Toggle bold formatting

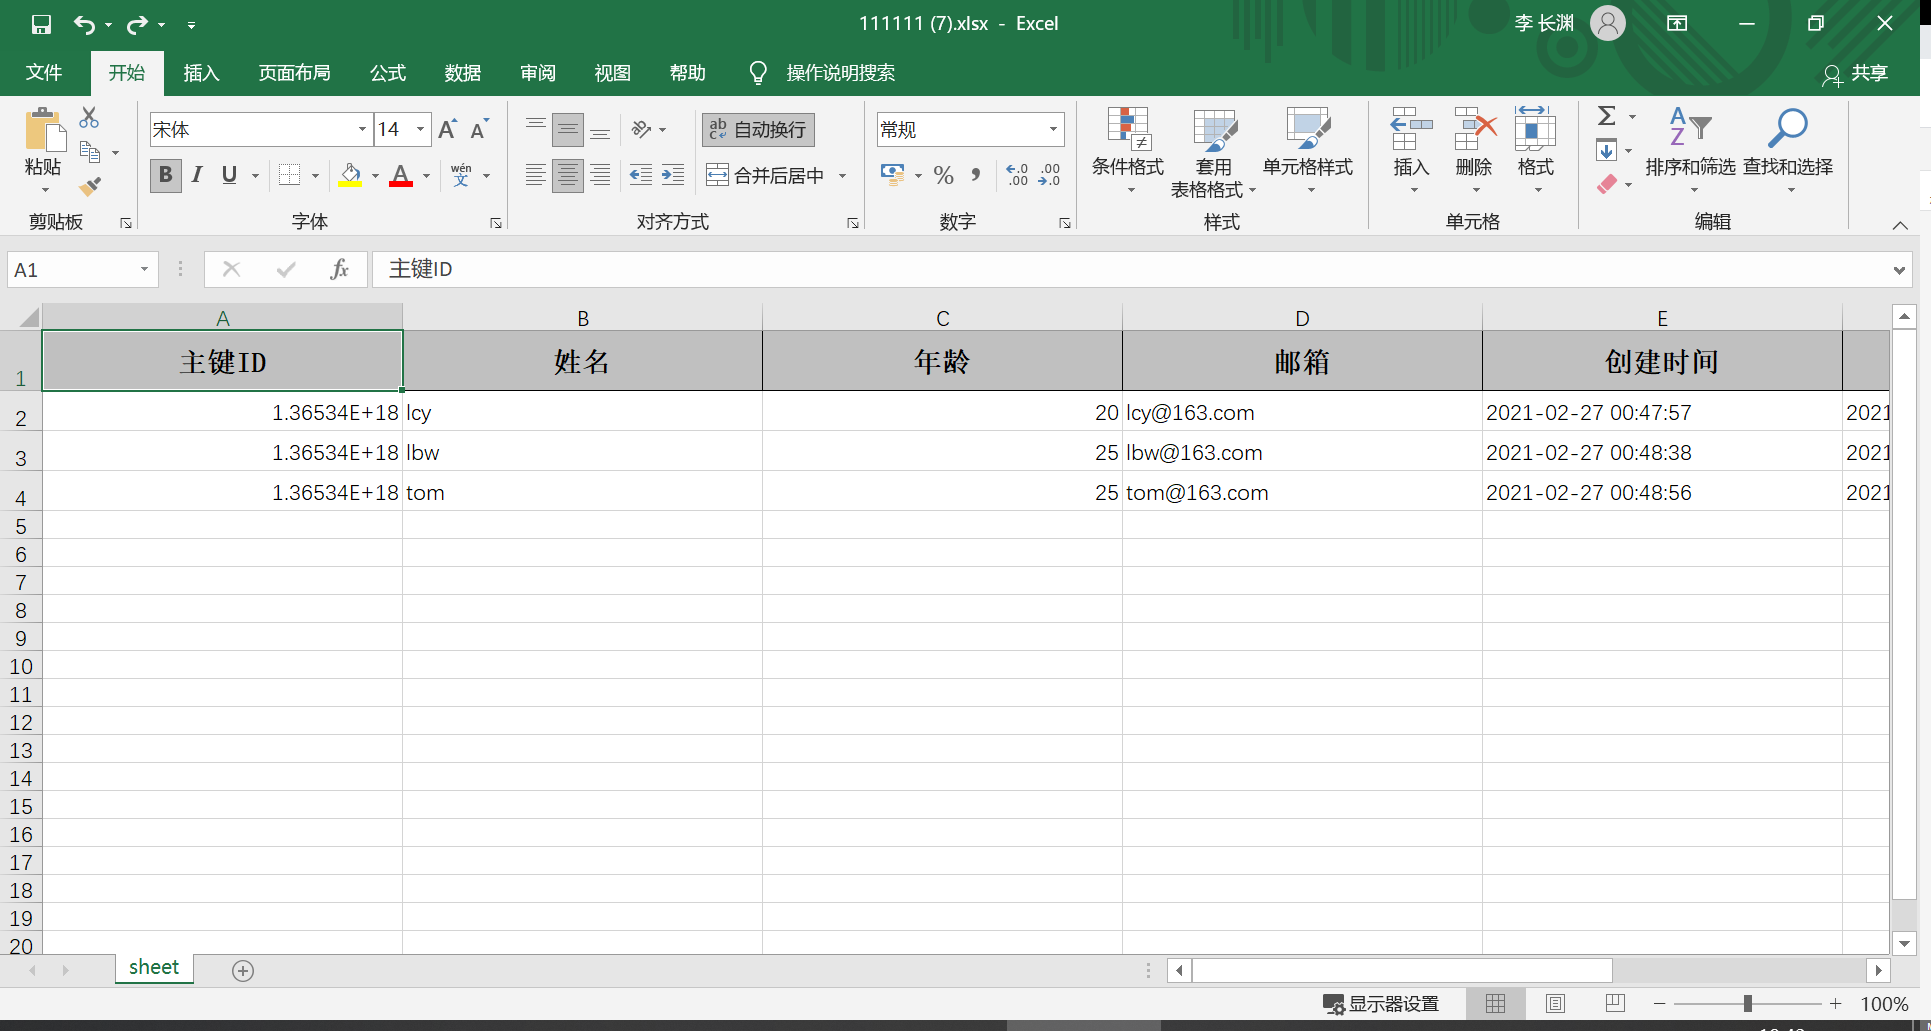point(166,175)
